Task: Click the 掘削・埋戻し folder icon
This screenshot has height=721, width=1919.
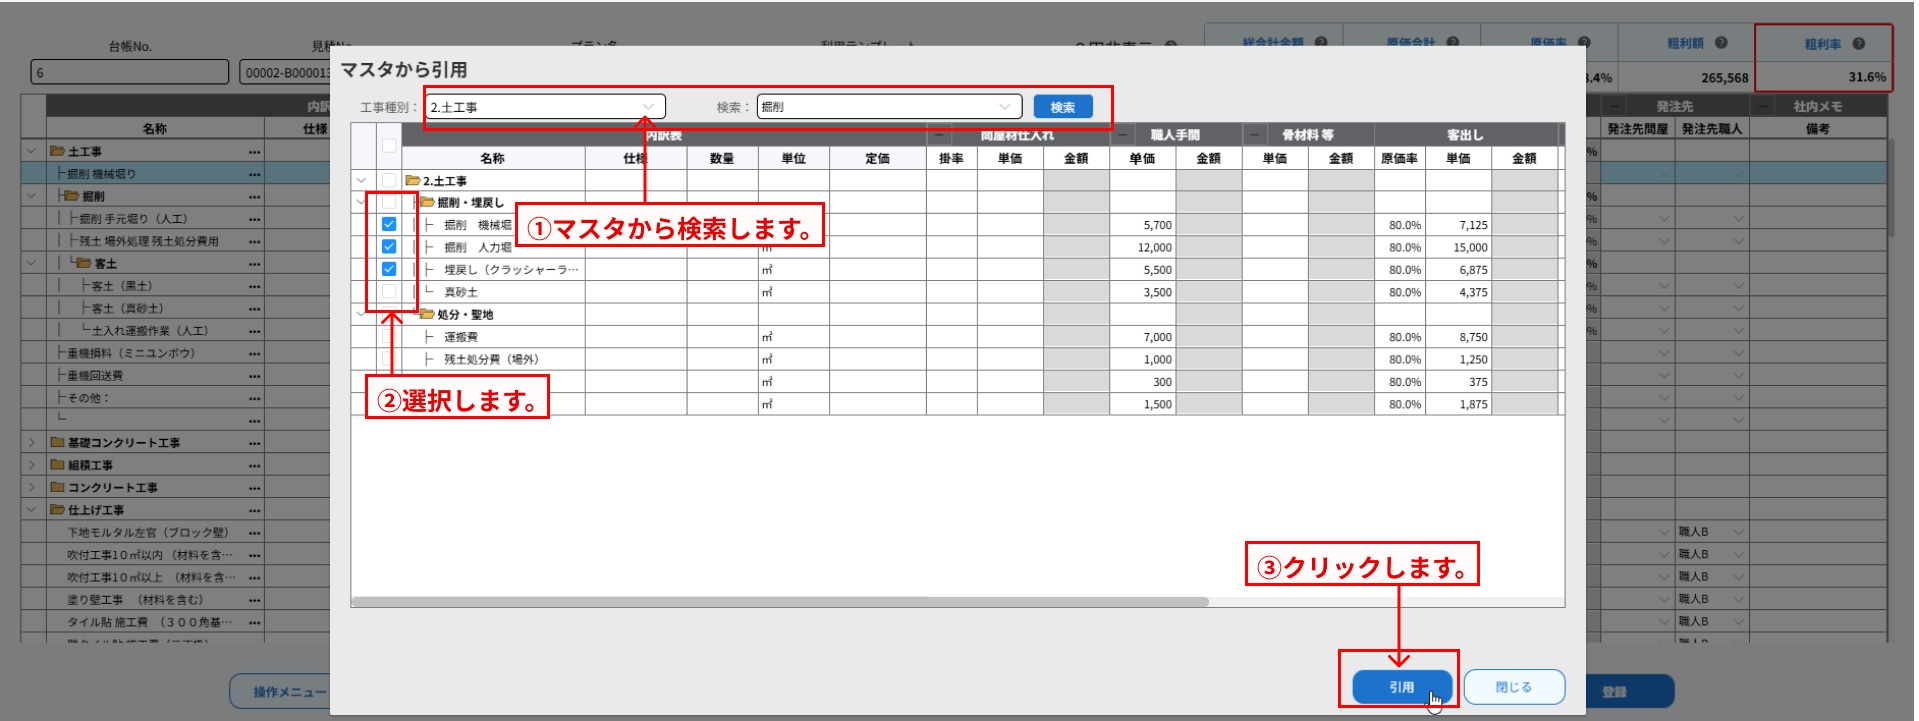Action: click(427, 202)
